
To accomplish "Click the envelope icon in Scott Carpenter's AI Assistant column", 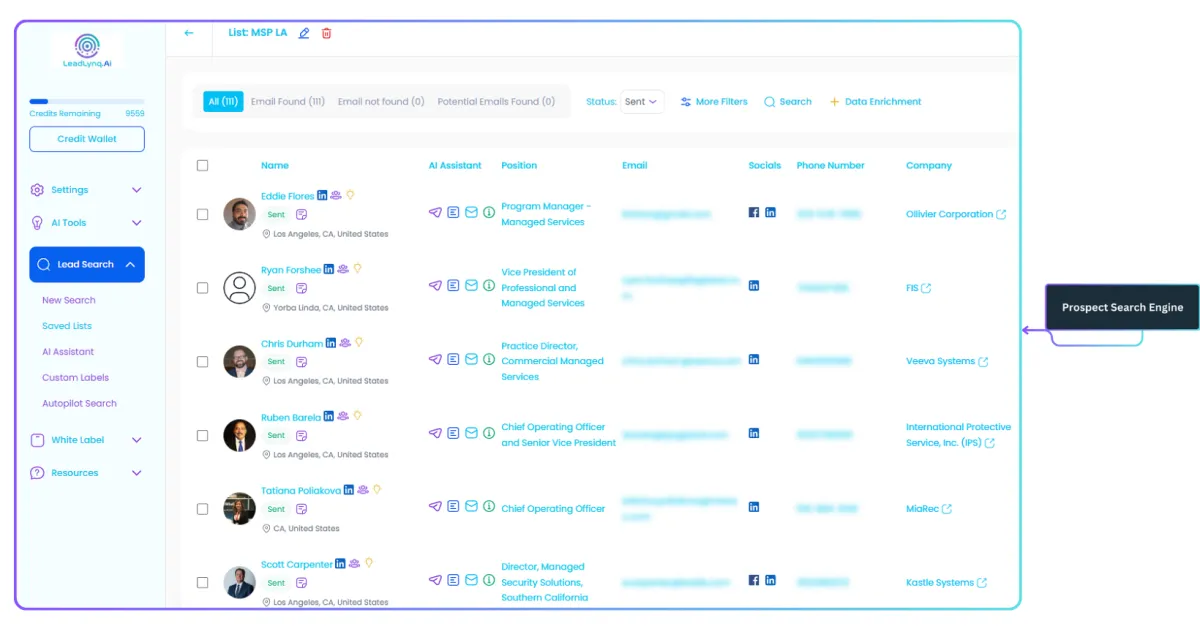I will tap(471, 580).
